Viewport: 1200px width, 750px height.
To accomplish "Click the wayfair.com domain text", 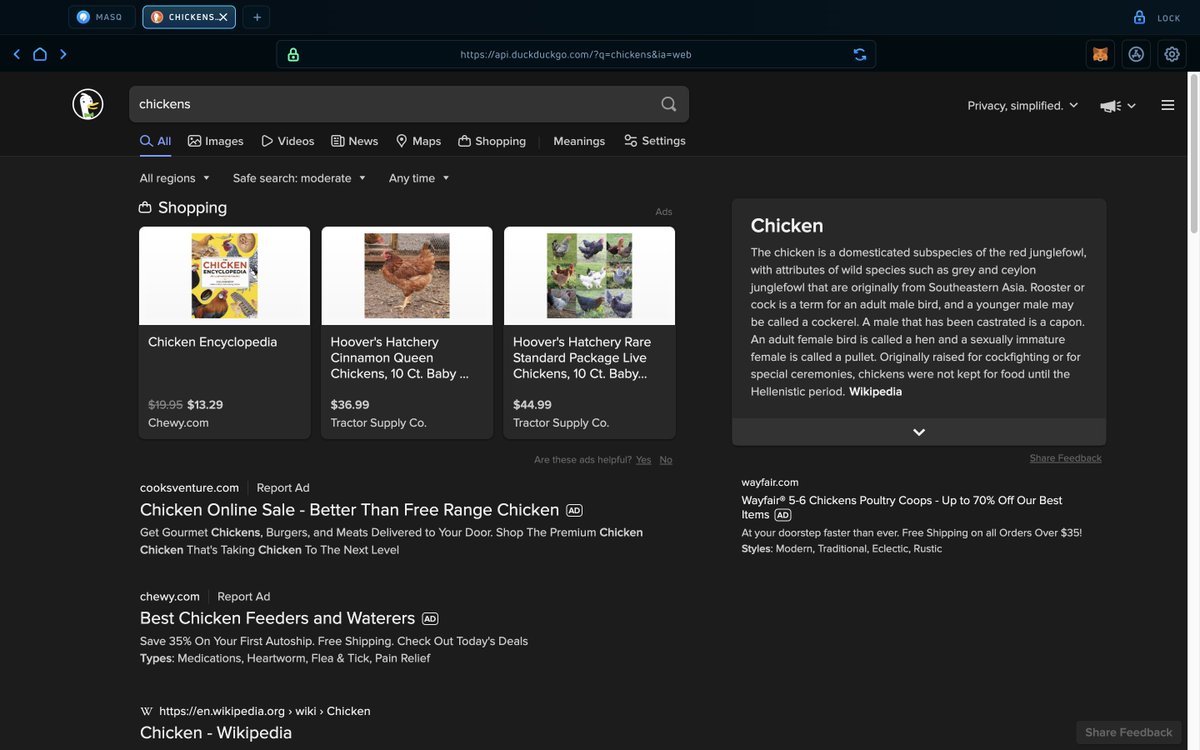I will coord(770,482).
